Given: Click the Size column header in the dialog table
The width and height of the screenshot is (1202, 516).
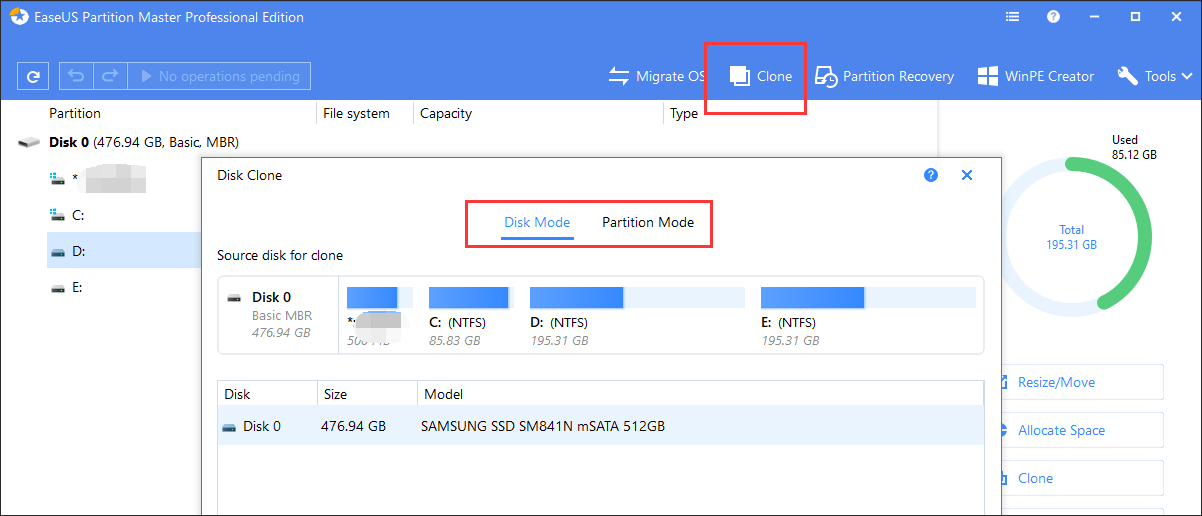Looking at the screenshot, I should [x=334, y=395].
